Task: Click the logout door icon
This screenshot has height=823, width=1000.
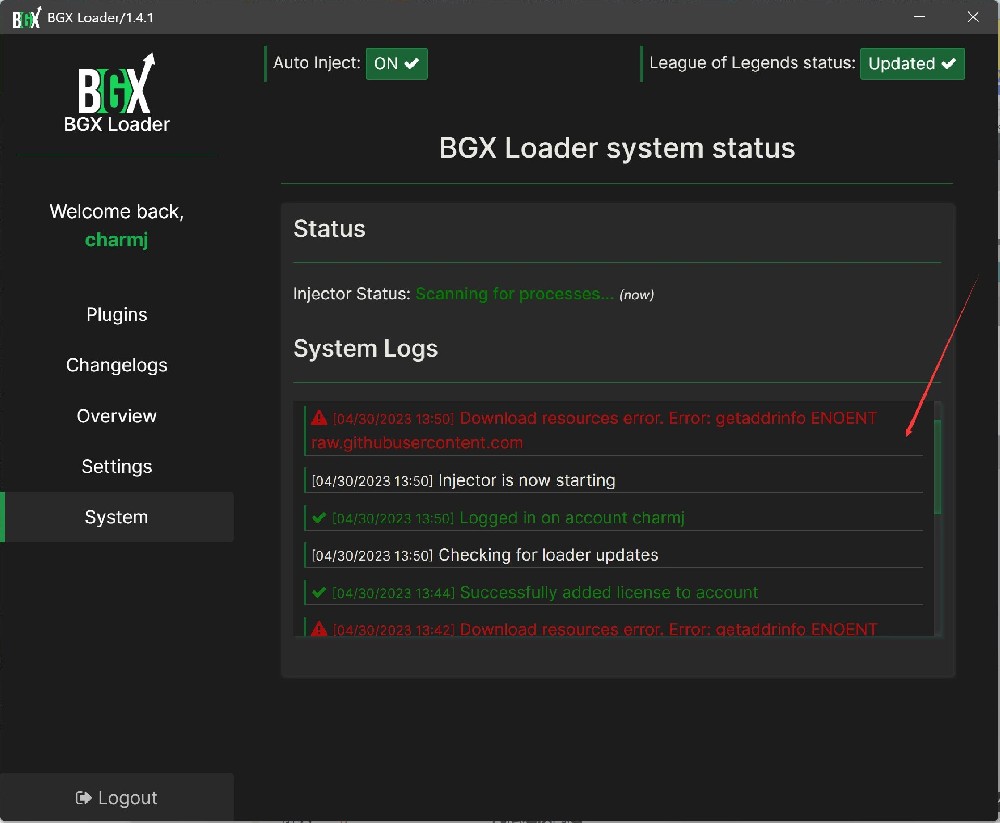Action: [84, 797]
